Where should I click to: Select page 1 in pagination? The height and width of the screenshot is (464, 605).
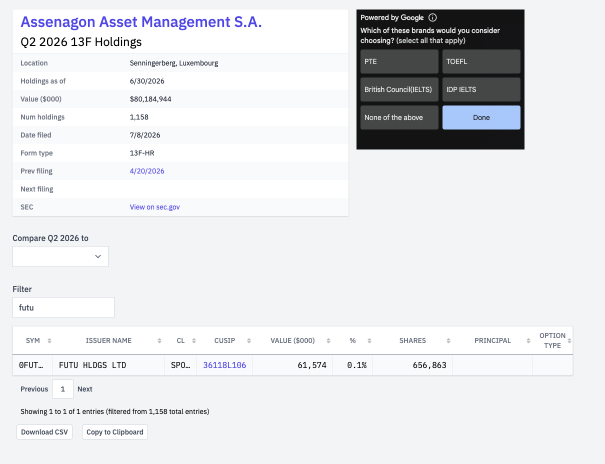[63, 389]
